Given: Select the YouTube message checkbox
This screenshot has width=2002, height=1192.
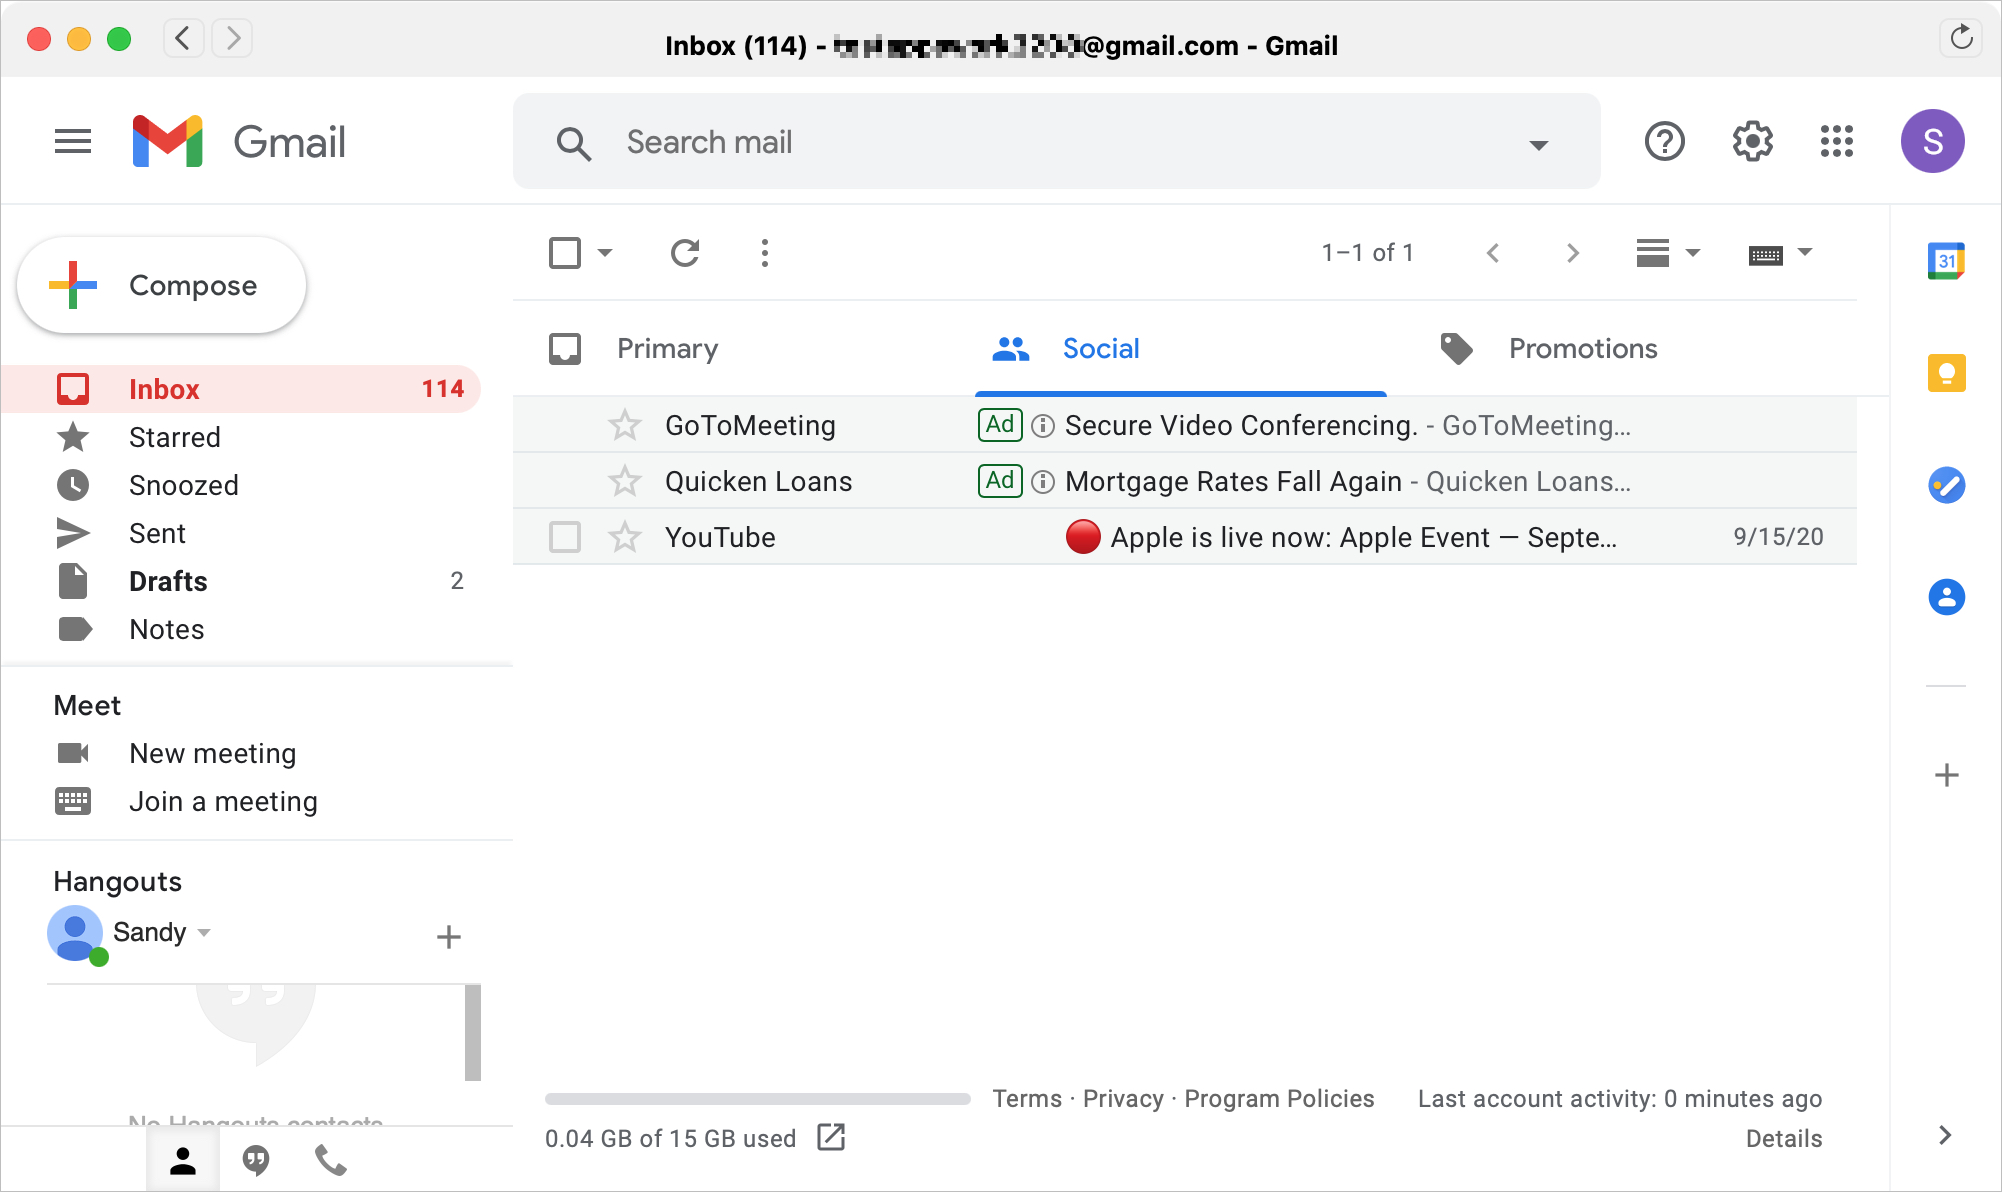Looking at the screenshot, I should 565,537.
